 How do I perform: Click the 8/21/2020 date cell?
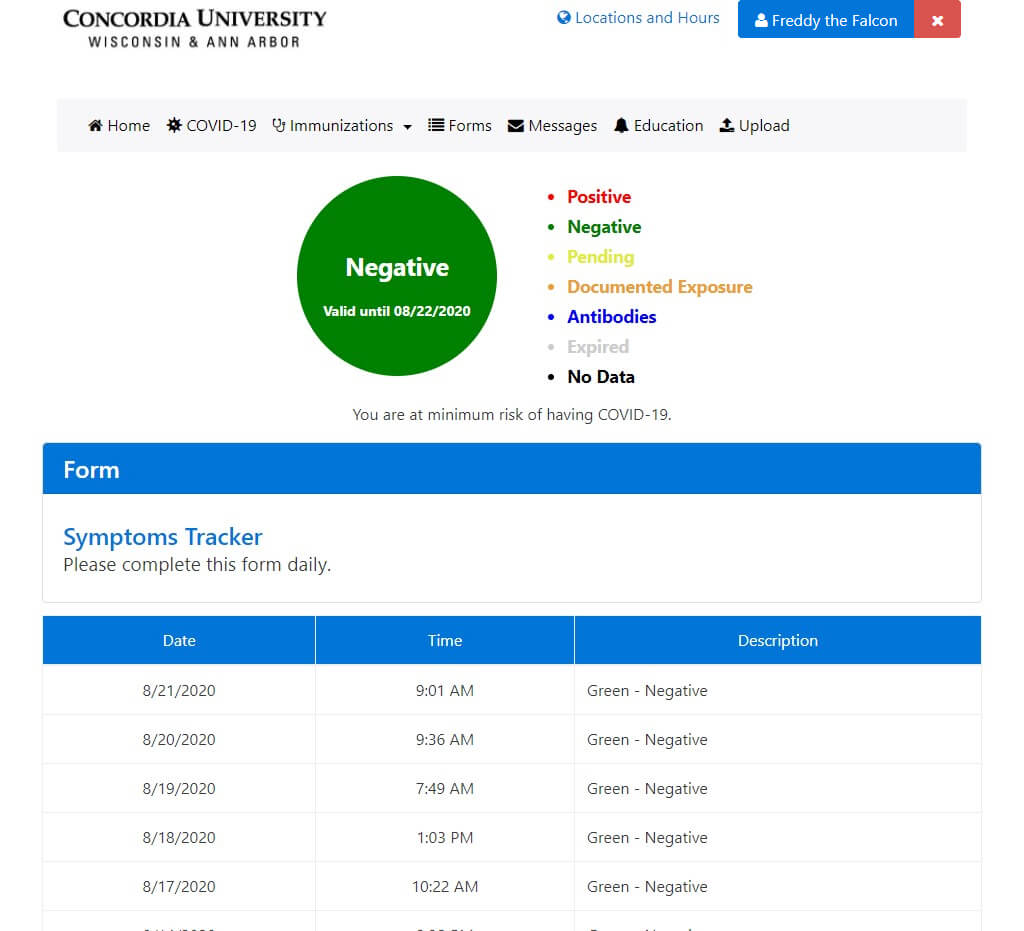pyautogui.click(x=179, y=690)
